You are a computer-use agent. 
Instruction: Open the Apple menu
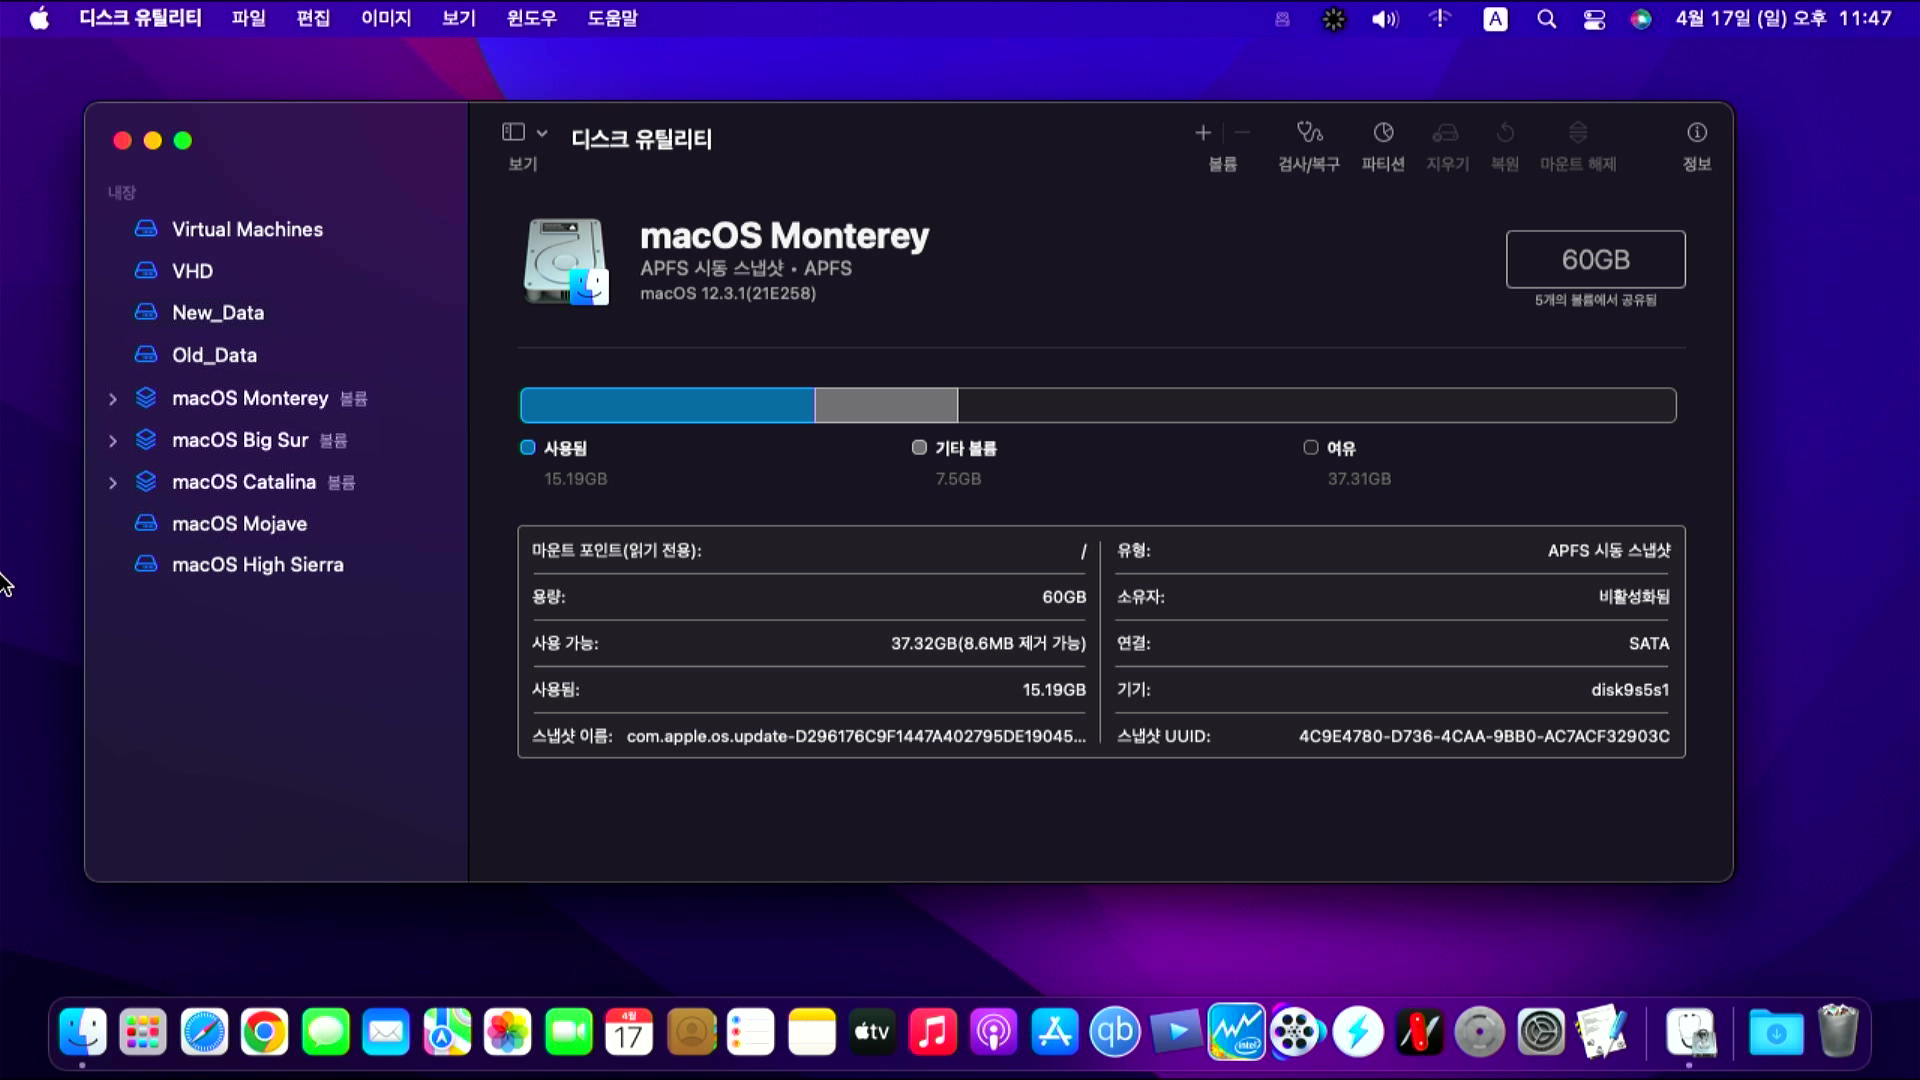(39, 18)
